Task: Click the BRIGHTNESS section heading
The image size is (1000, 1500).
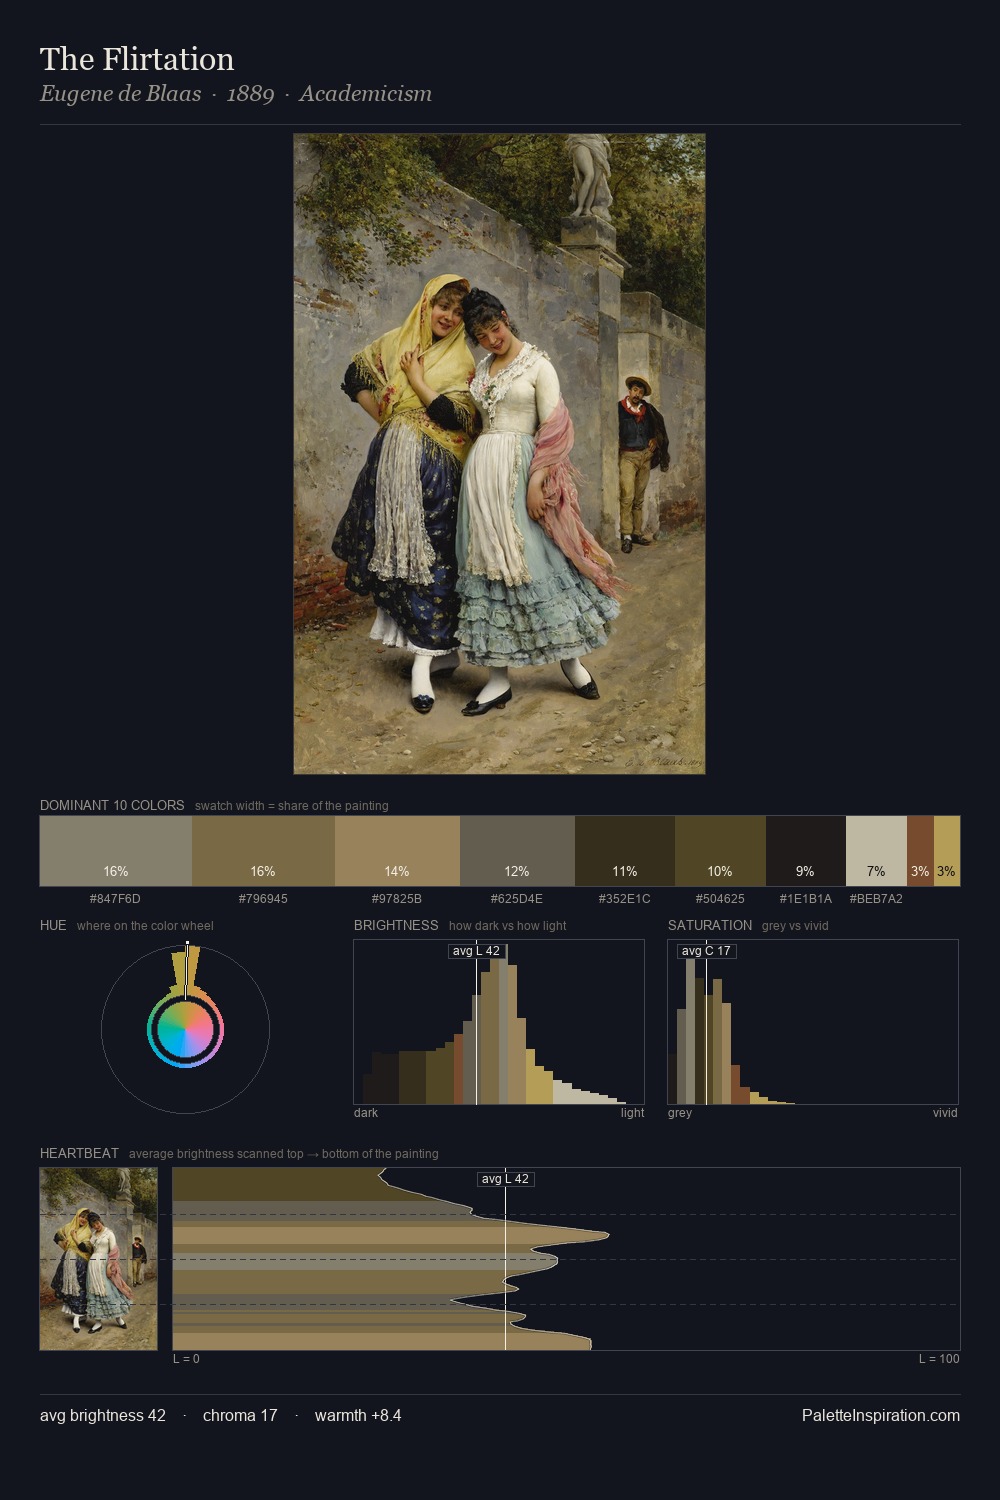Action: point(396,925)
